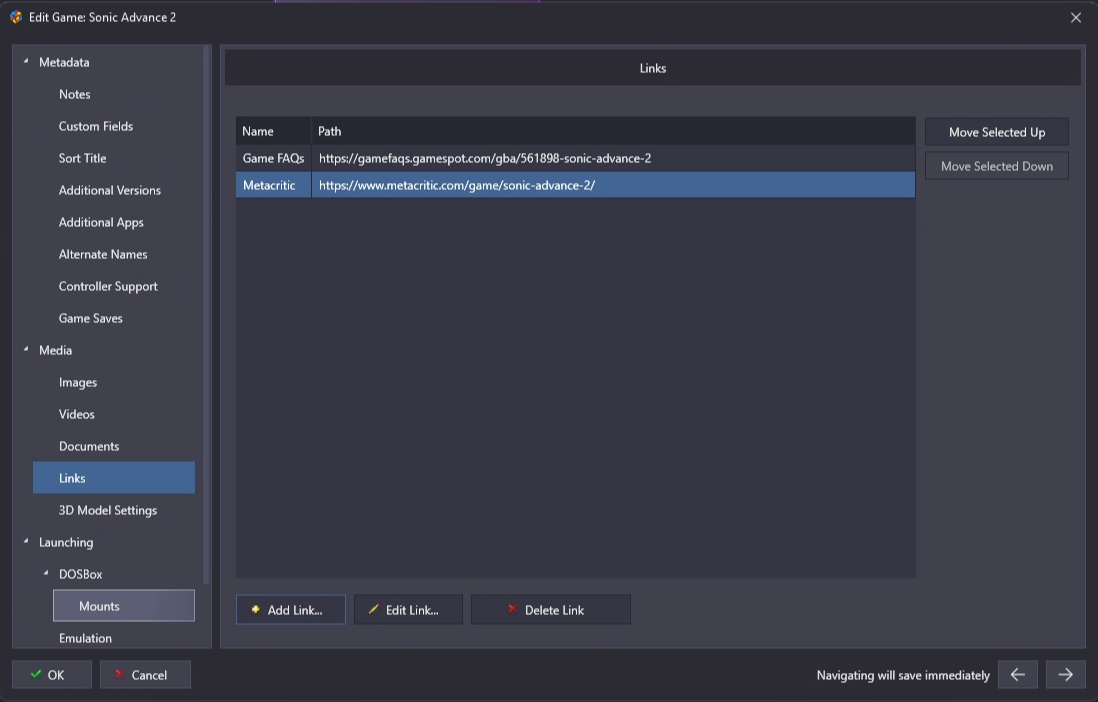Open the Notes page
The width and height of the screenshot is (1098, 702).
tap(74, 95)
